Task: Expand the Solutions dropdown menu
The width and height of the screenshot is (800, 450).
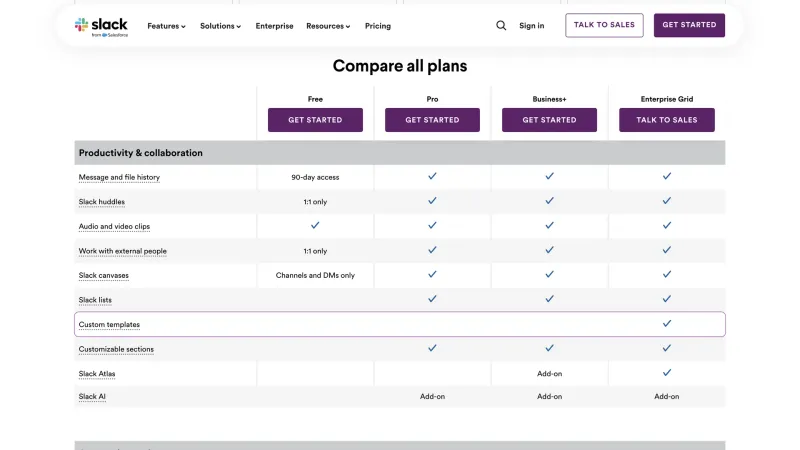Action: 220,26
